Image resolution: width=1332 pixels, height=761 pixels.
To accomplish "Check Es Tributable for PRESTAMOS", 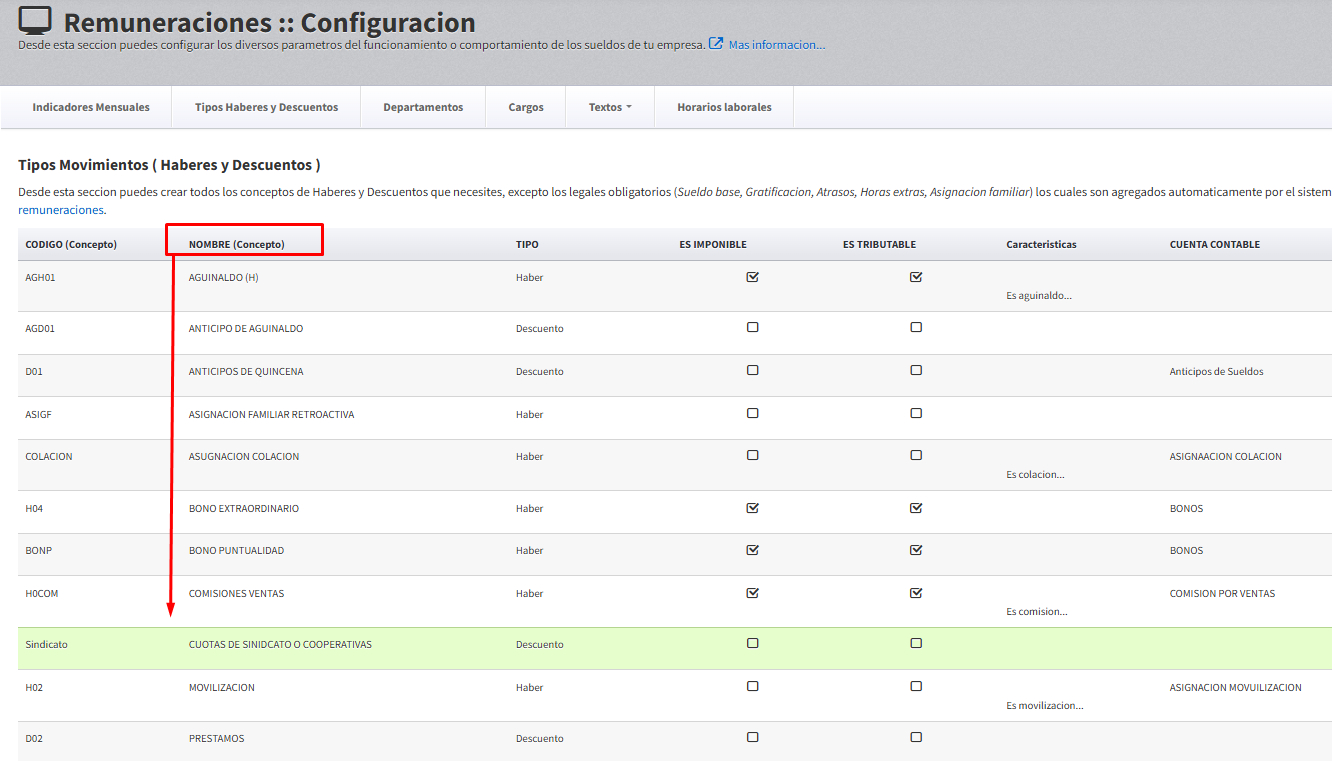I will 916,737.
